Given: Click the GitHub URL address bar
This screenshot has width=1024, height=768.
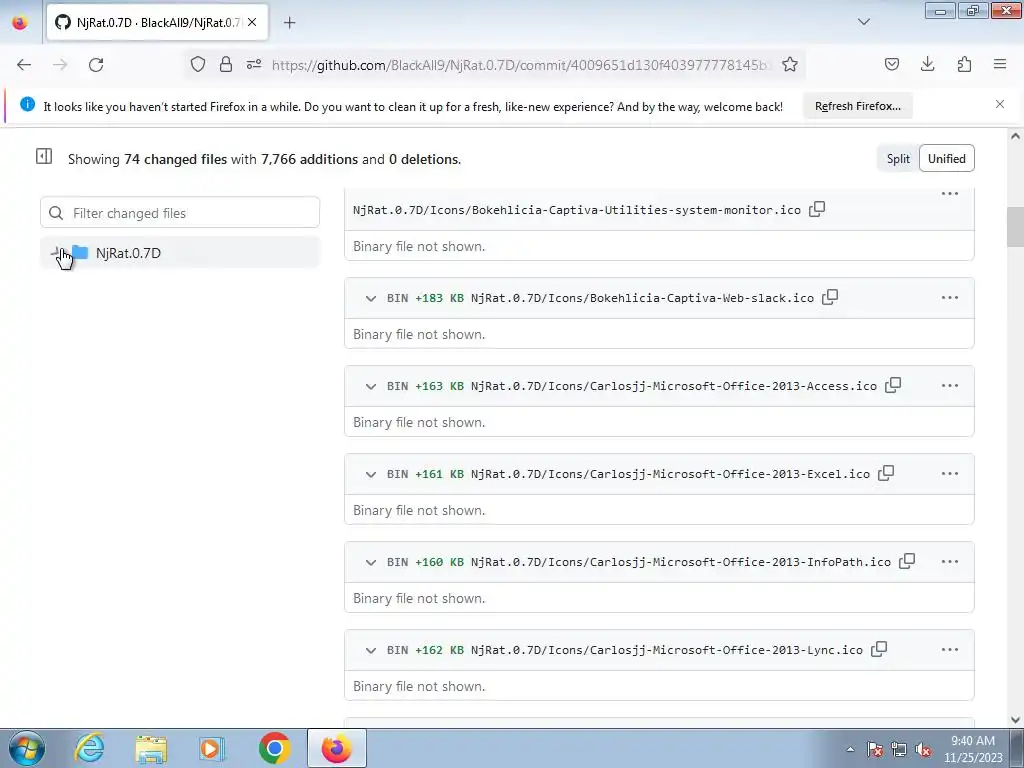Looking at the screenshot, I should 521,65.
